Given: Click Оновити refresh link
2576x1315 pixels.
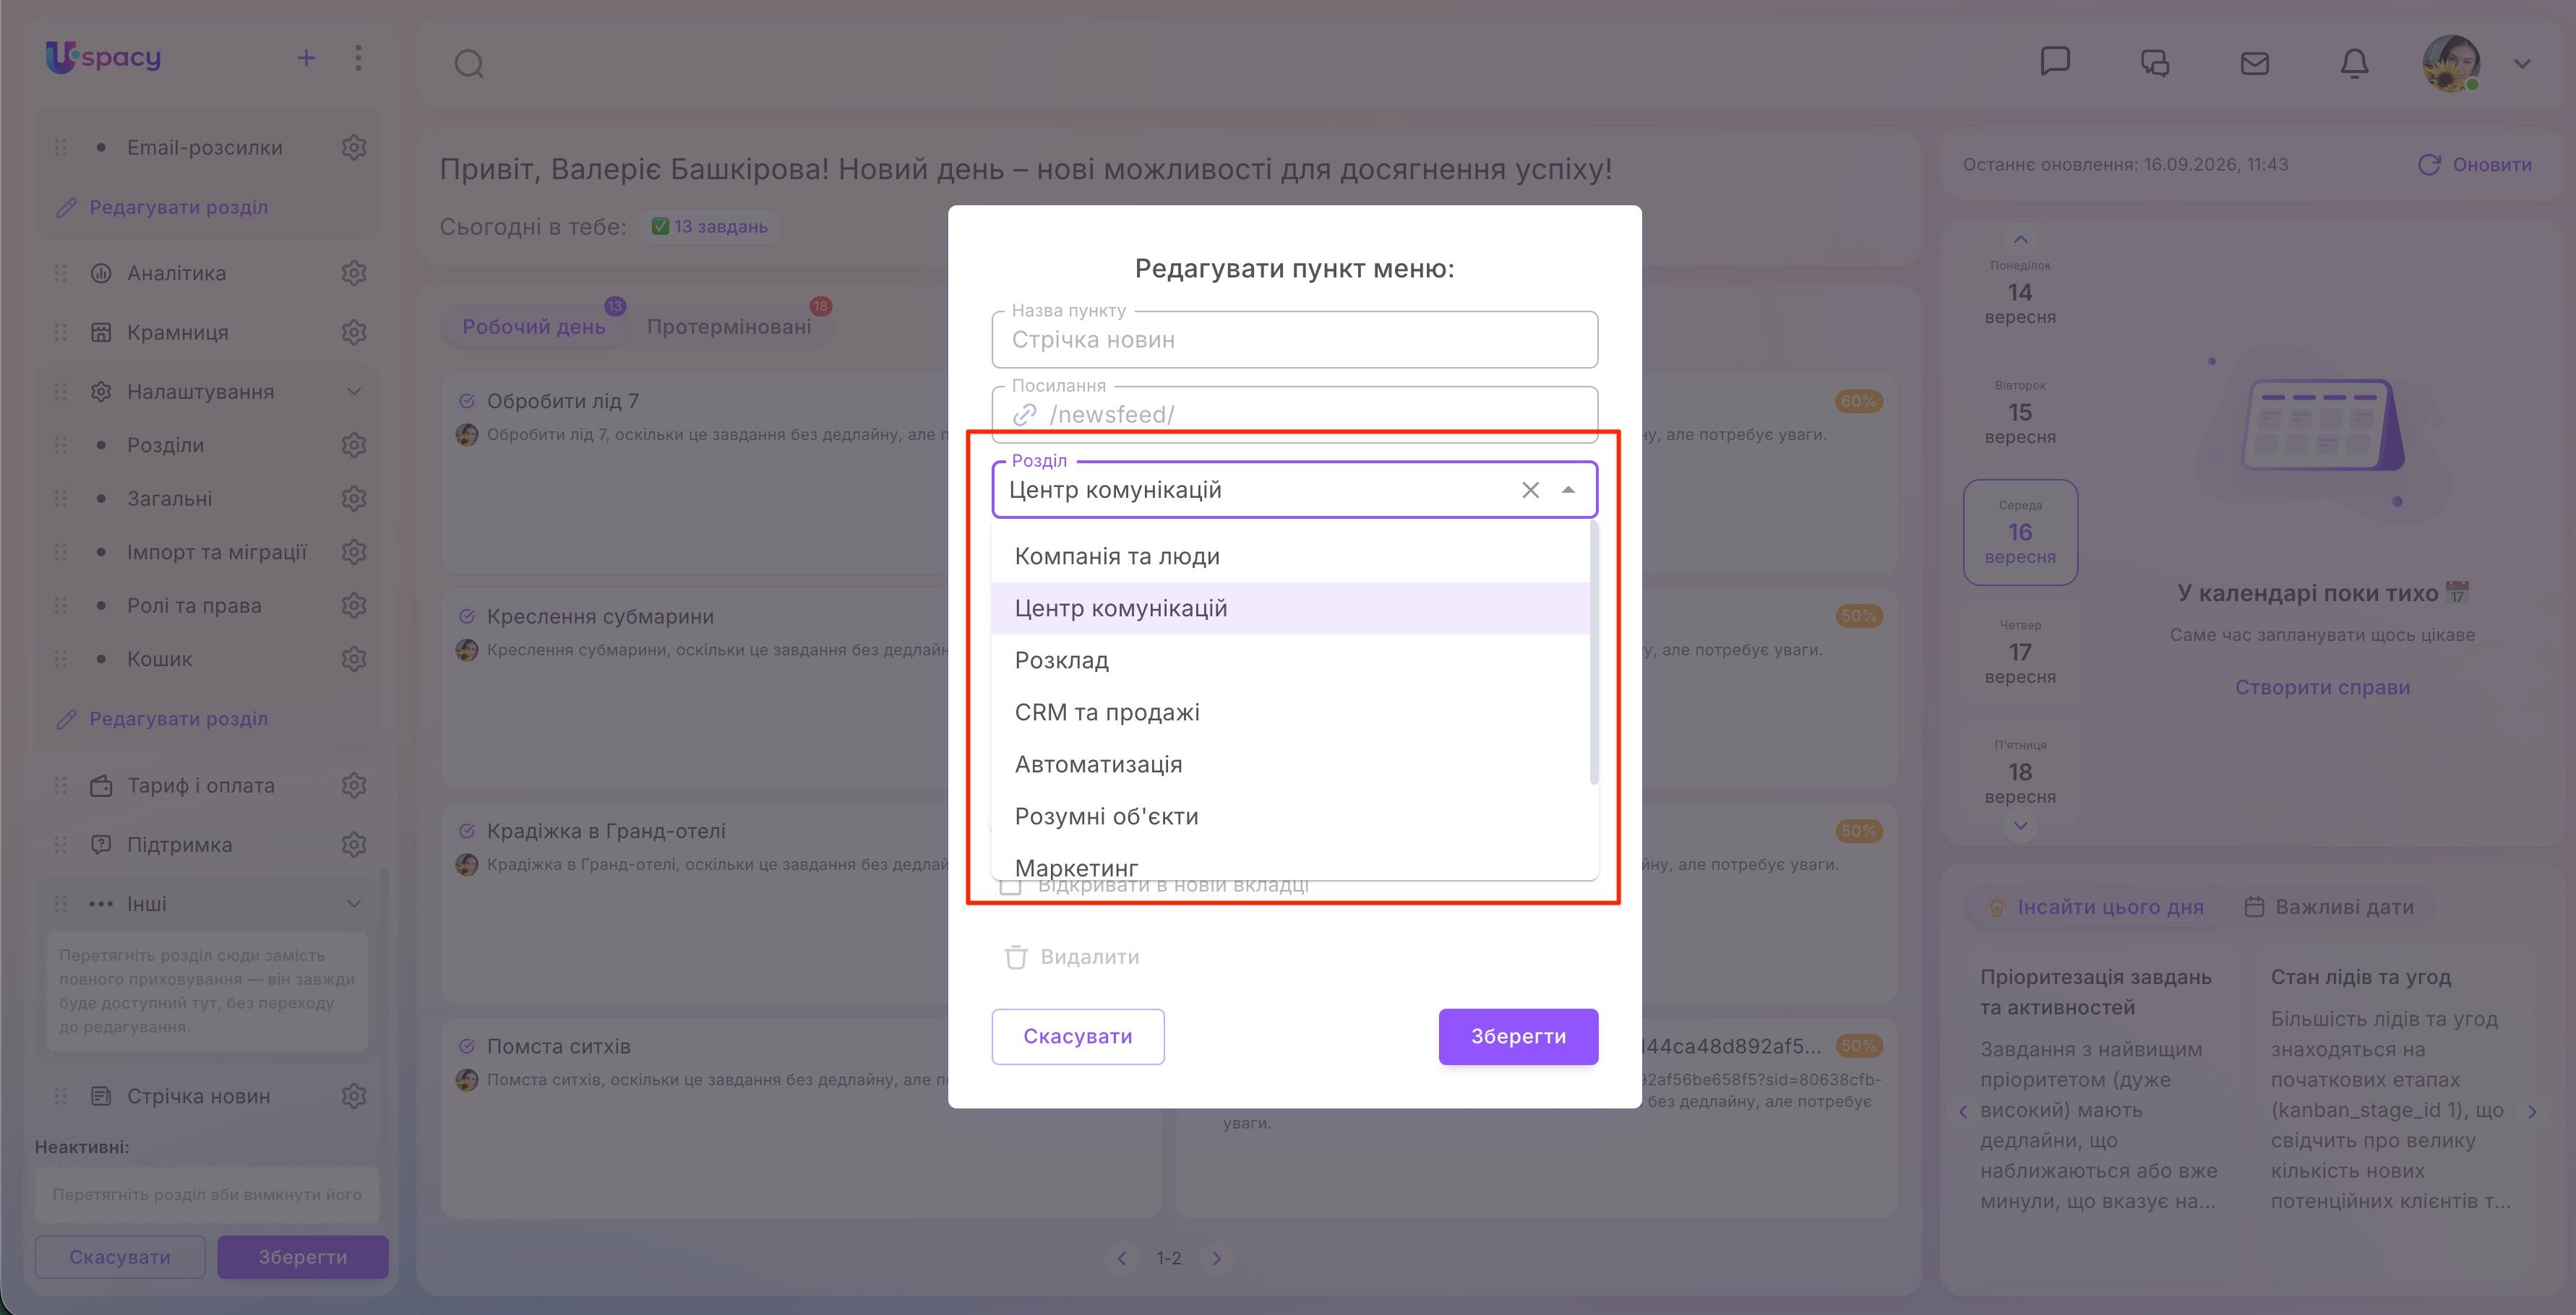Looking at the screenshot, I should click(2475, 165).
